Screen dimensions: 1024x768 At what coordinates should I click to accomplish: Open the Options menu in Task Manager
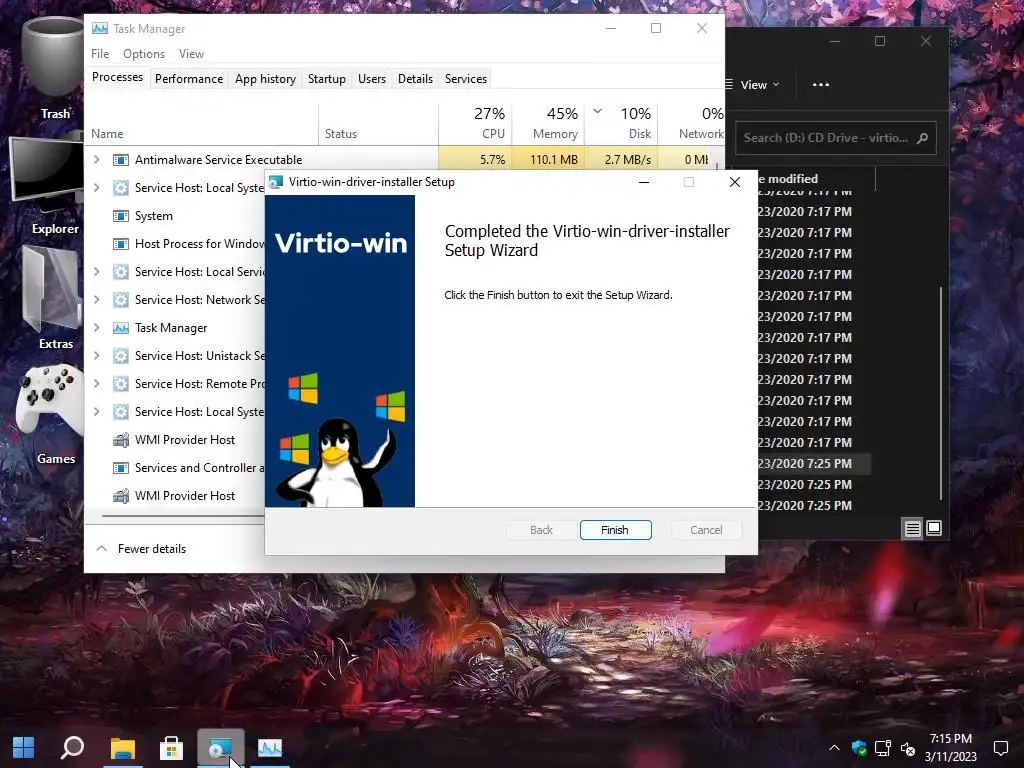click(x=144, y=54)
